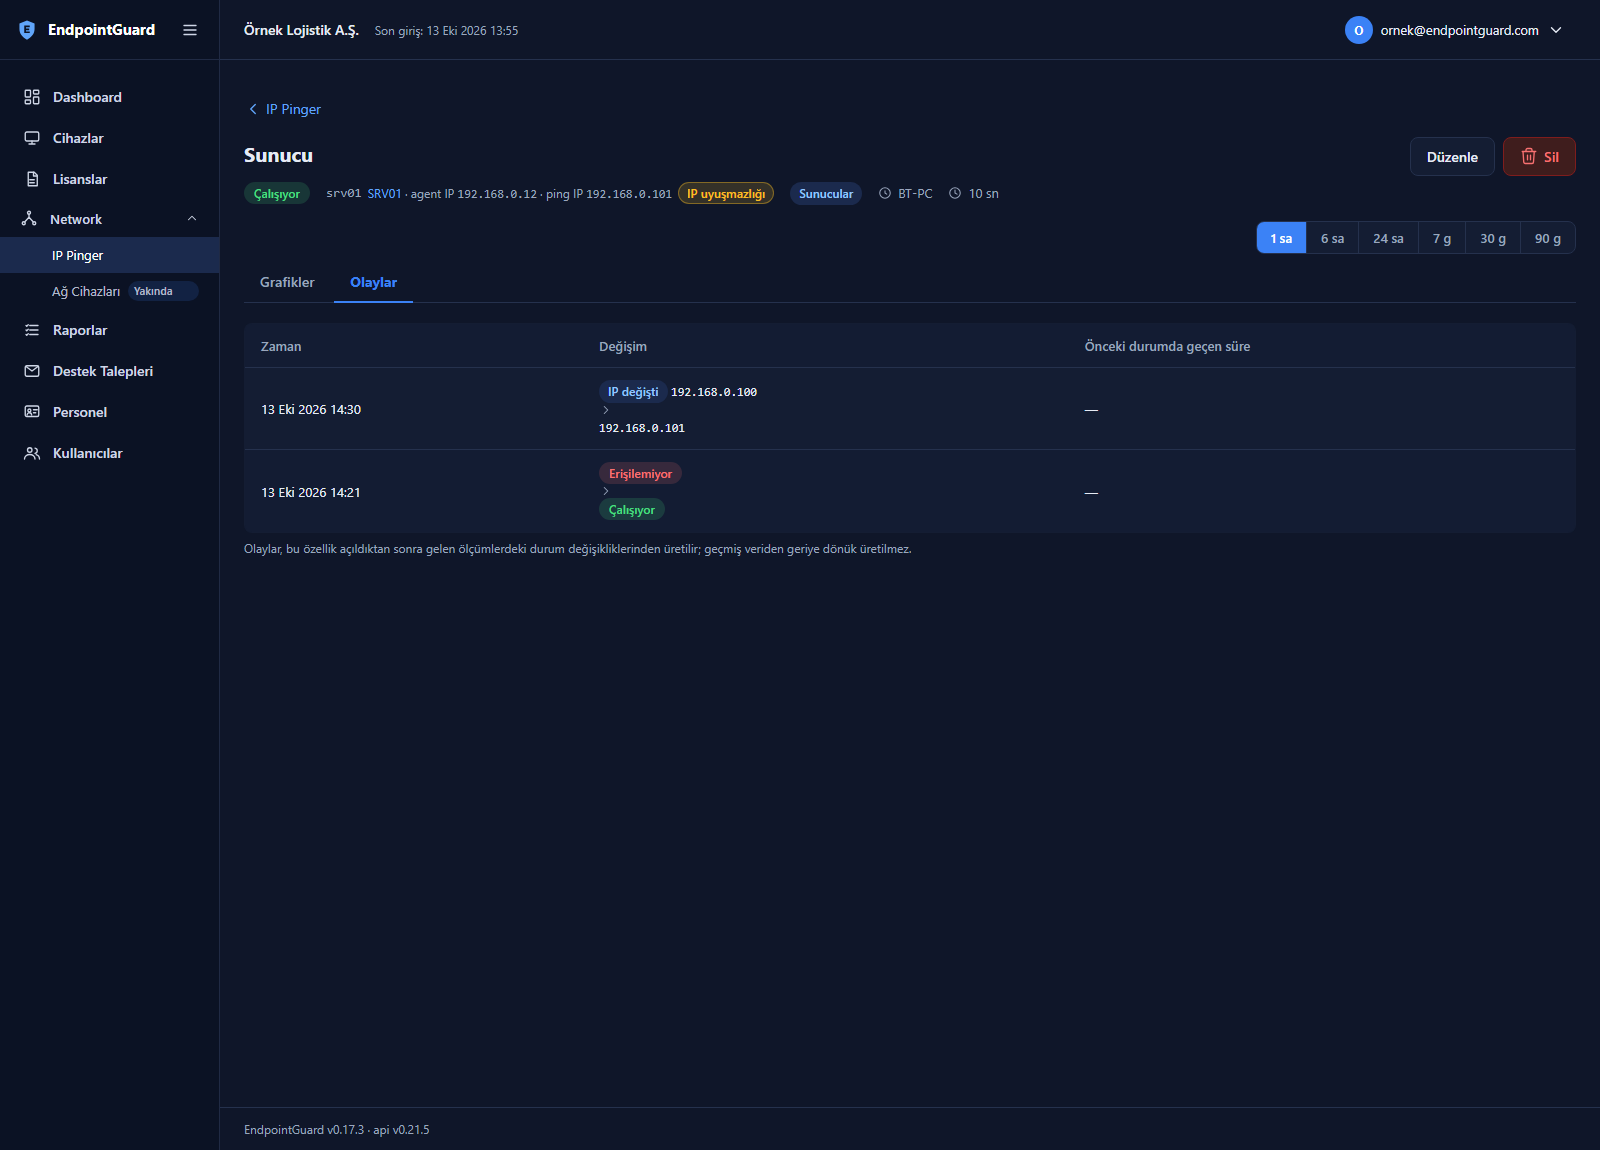The width and height of the screenshot is (1600, 1150).
Task: Click the Destek Talepleri envelope icon
Action: (x=32, y=371)
